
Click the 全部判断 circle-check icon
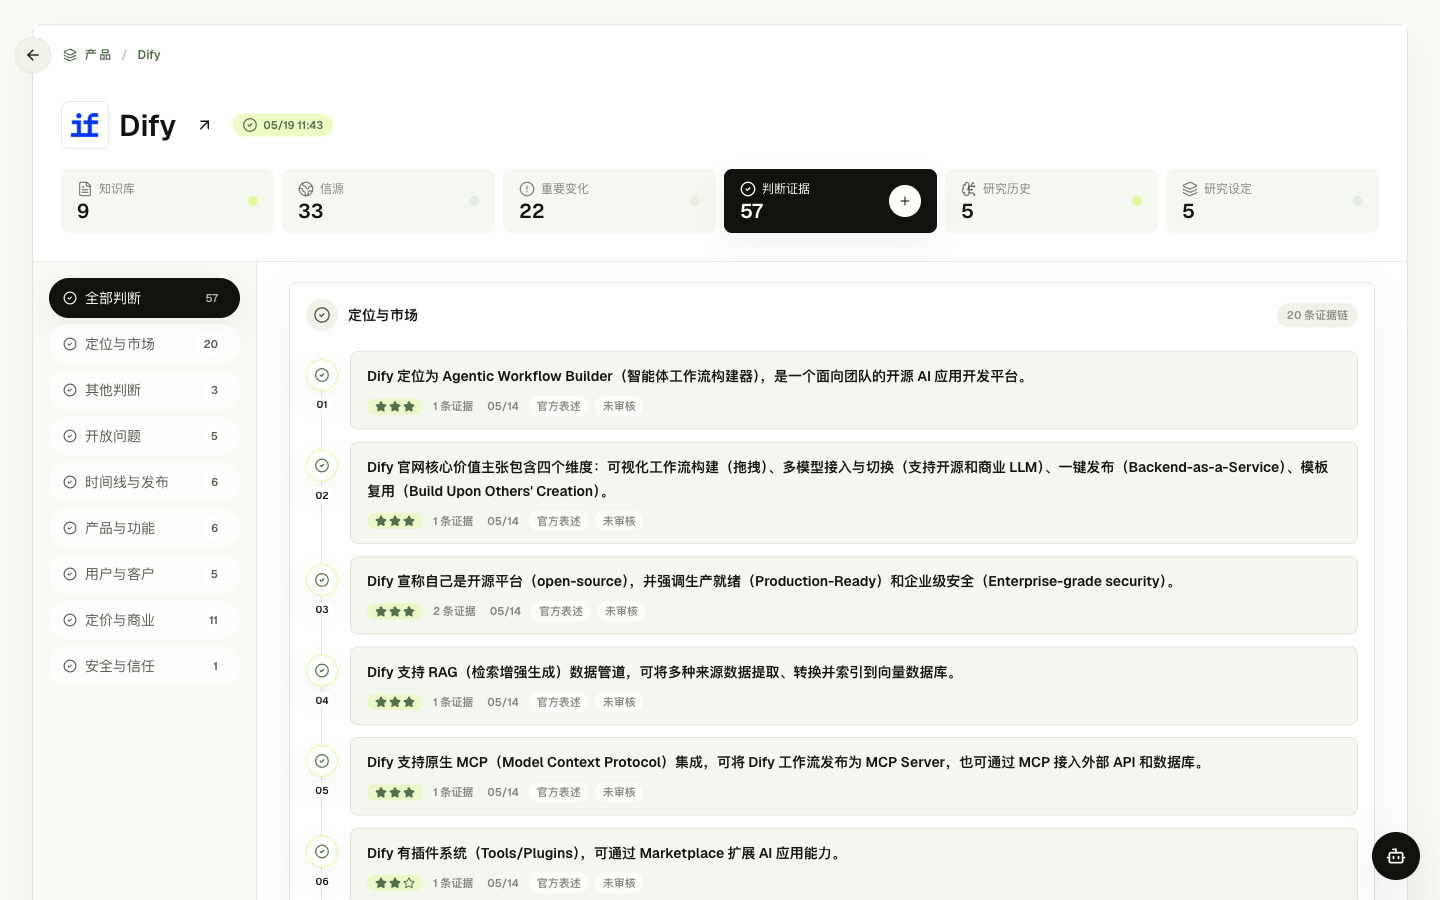(70, 298)
